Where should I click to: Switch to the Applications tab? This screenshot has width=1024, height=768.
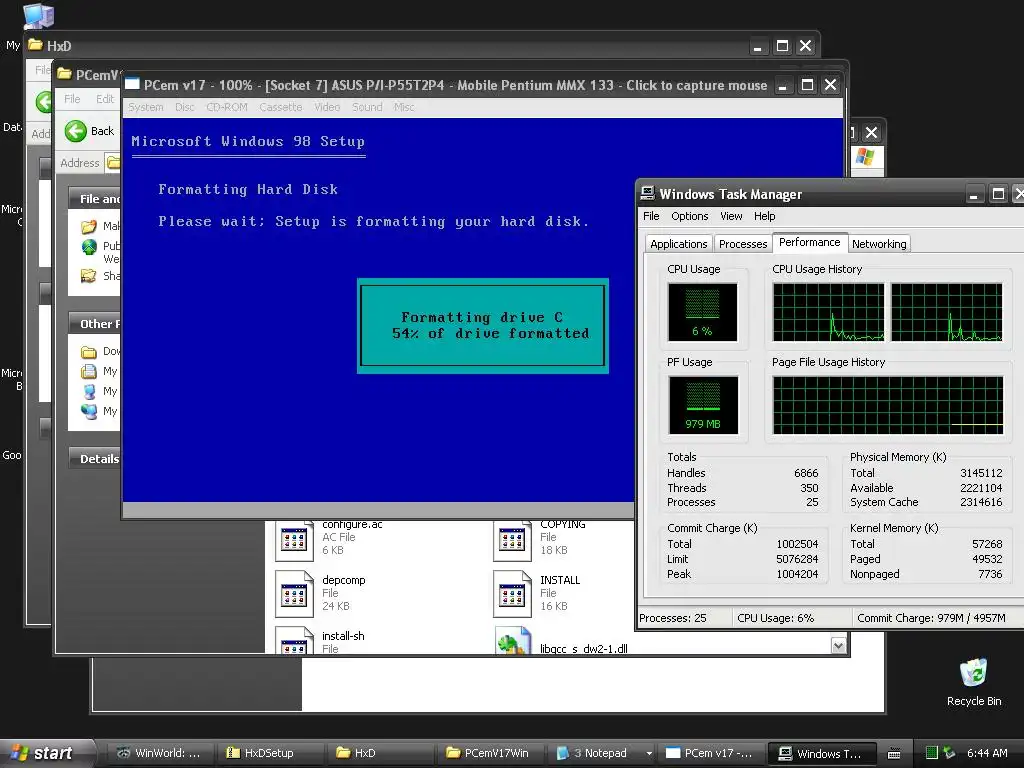pos(679,244)
